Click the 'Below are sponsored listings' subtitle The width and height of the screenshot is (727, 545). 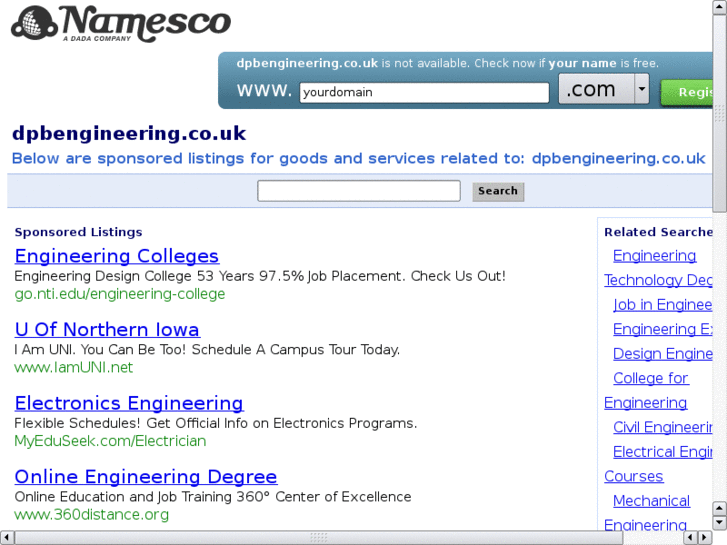click(x=358, y=159)
